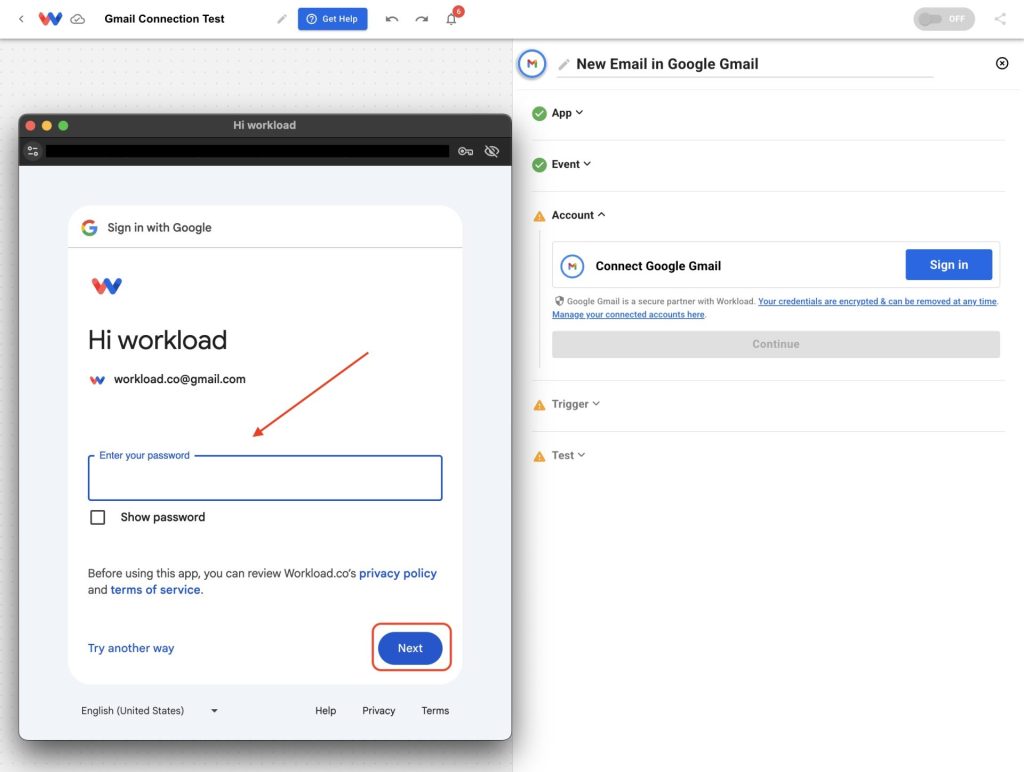Open the notifications bell
Screen dimensions: 1024x772
(x=451, y=18)
